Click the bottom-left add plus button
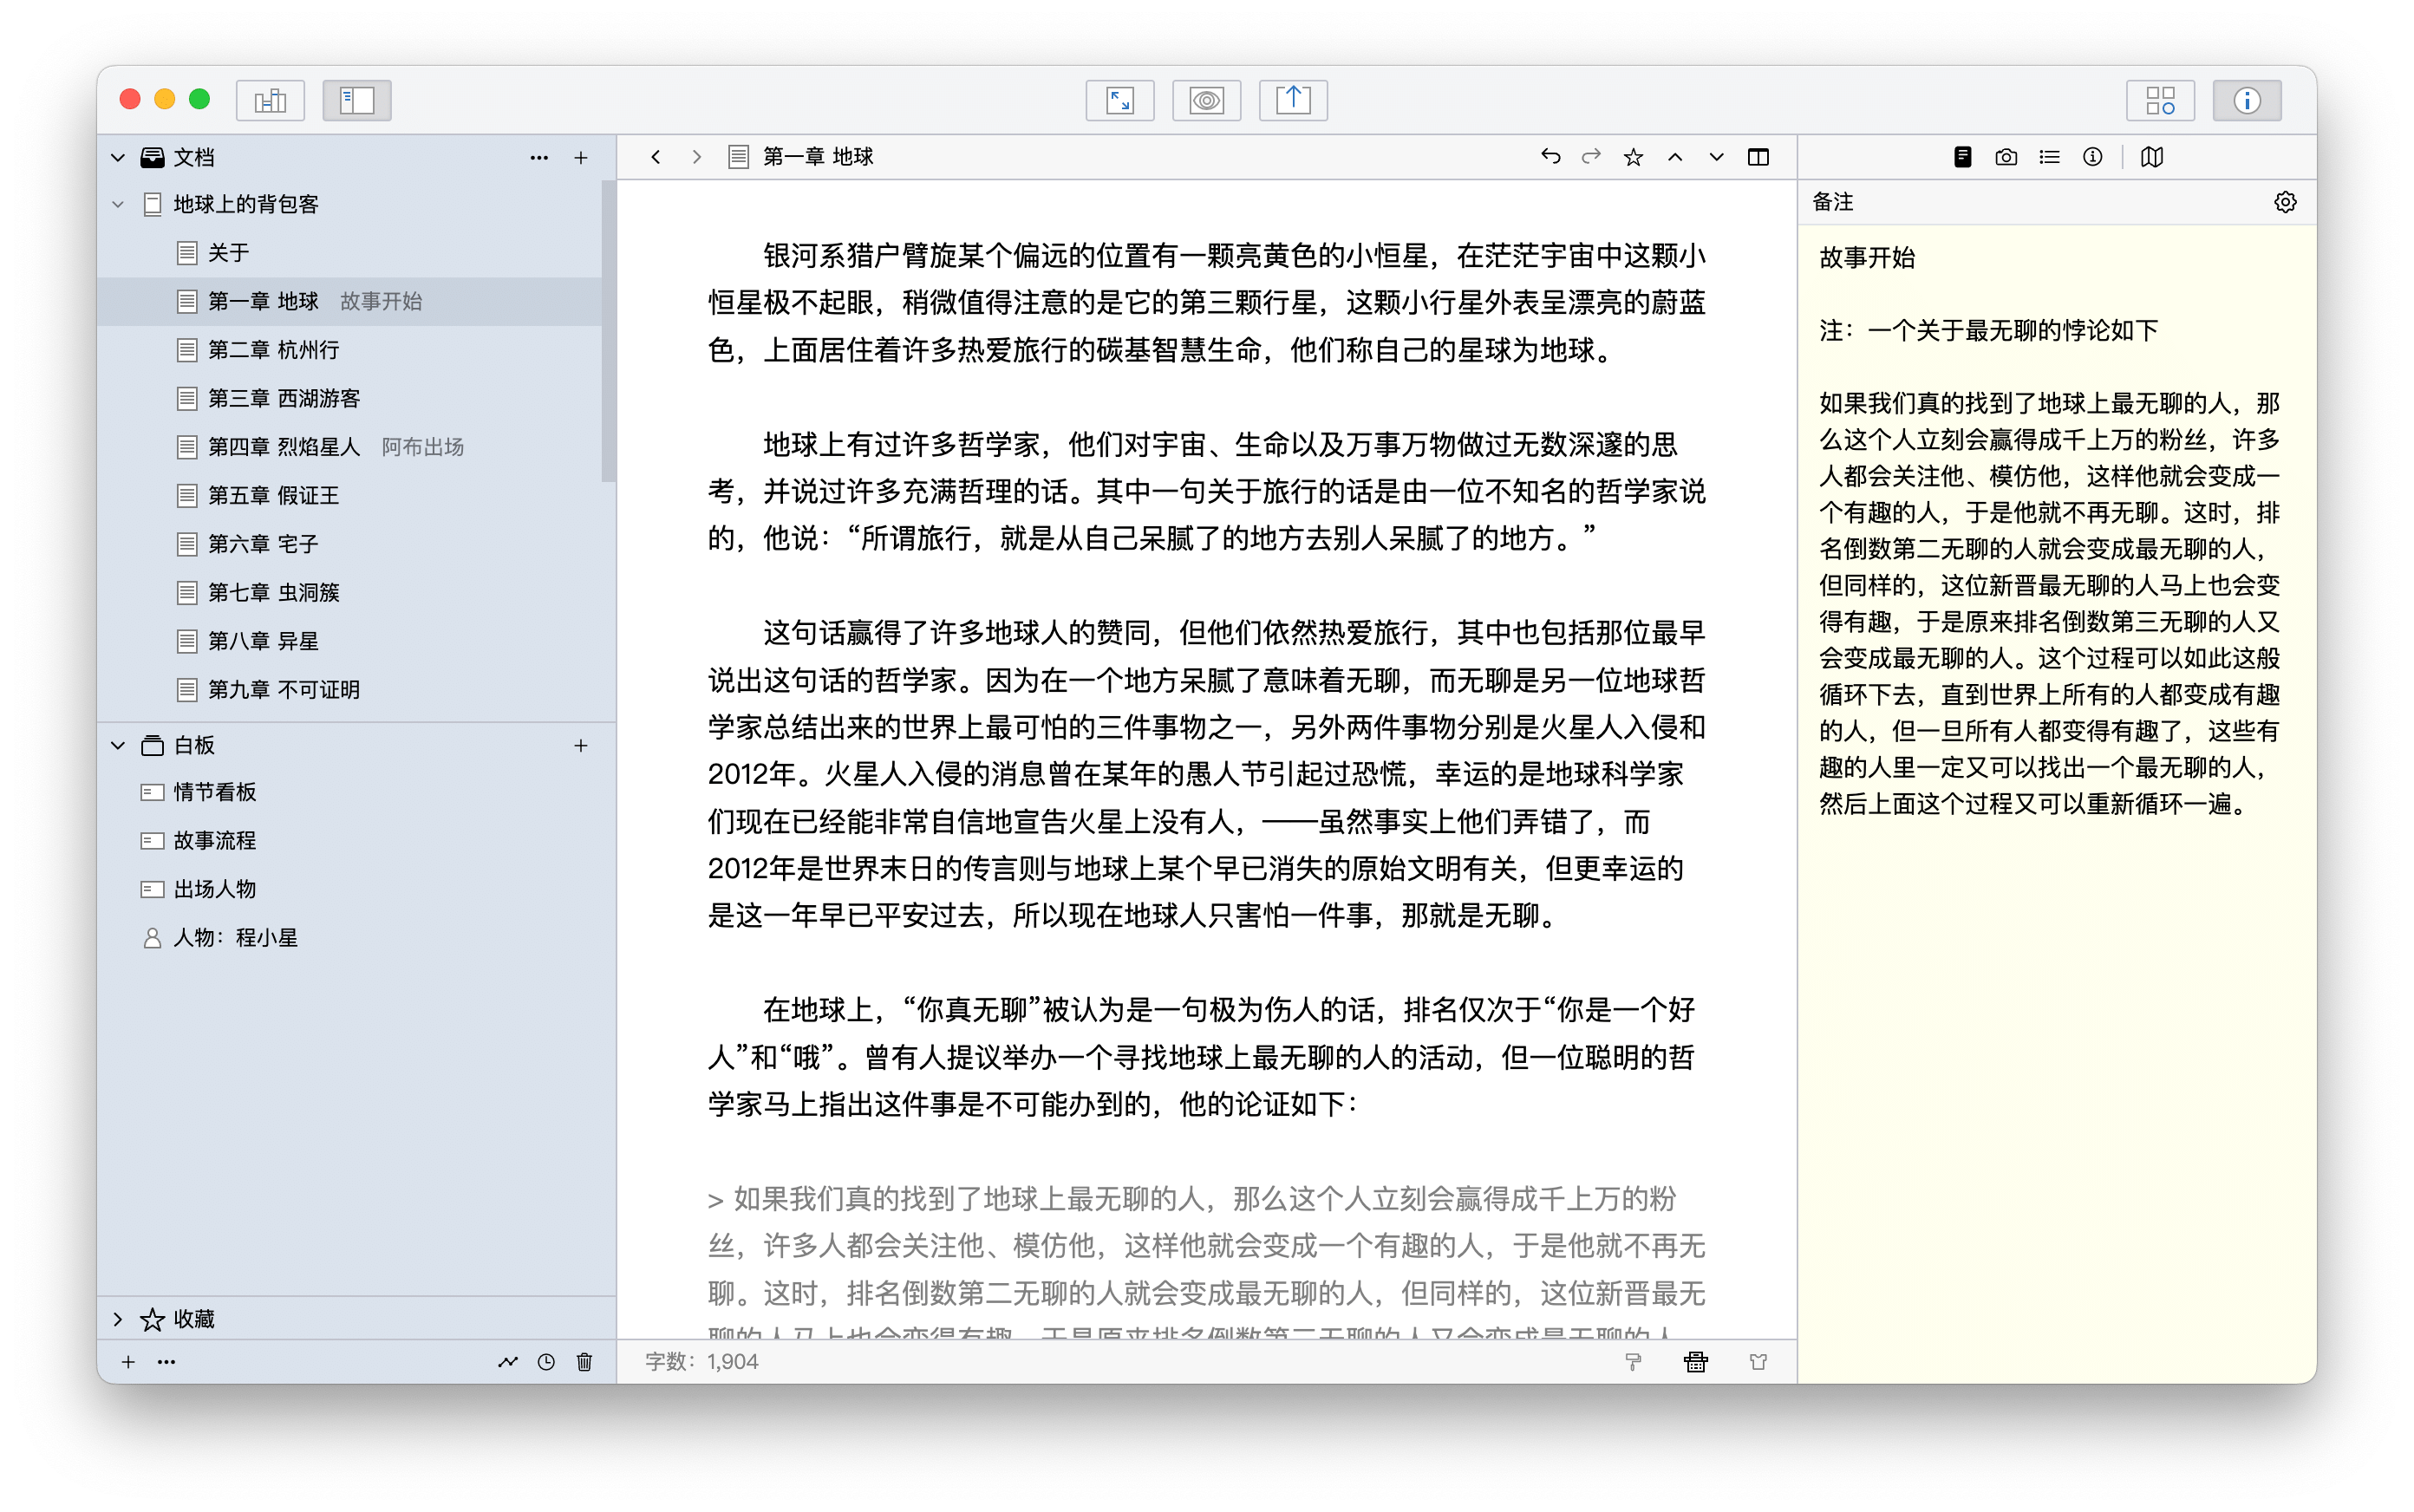Image resolution: width=2414 pixels, height=1512 pixels. click(x=128, y=1361)
